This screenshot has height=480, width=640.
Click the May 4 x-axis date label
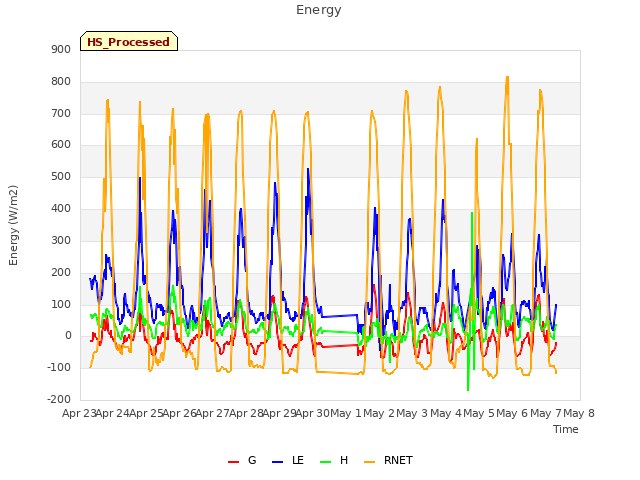[446, 413]
